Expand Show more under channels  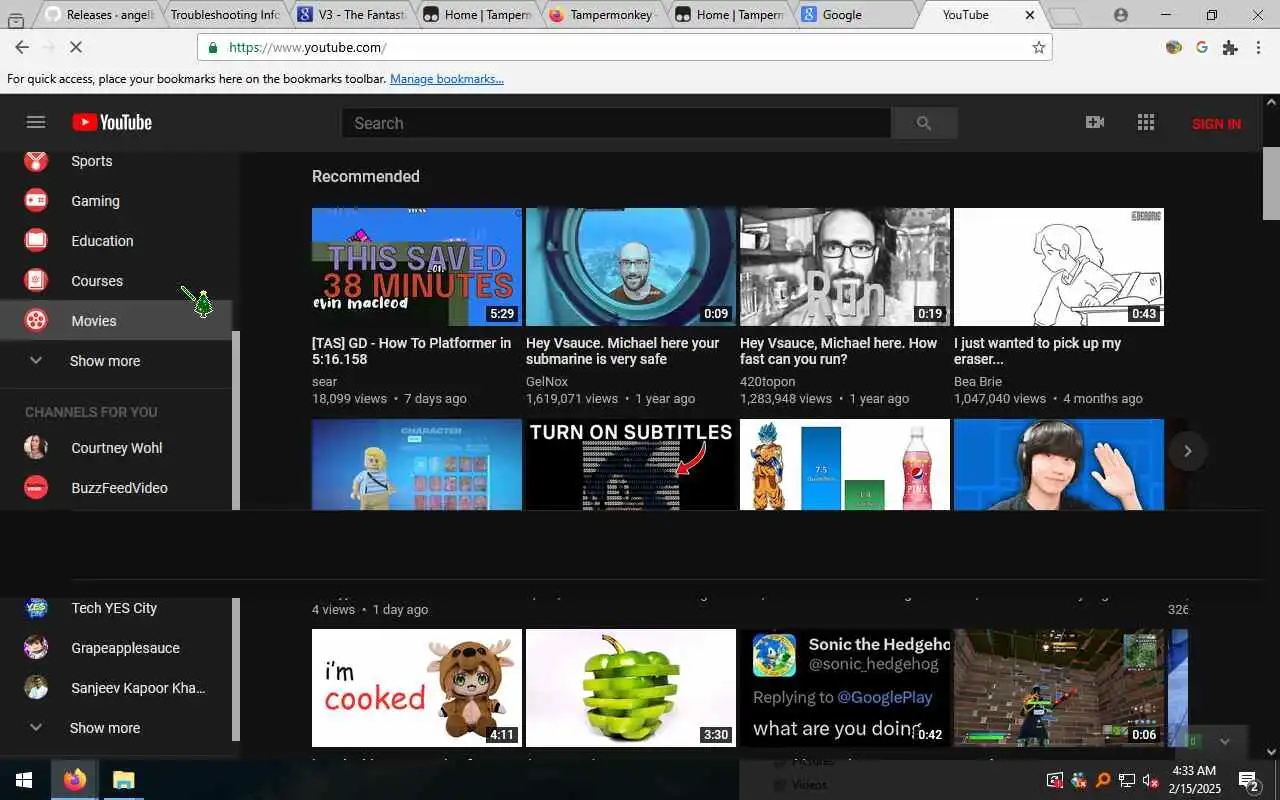(x=116, y=728)
